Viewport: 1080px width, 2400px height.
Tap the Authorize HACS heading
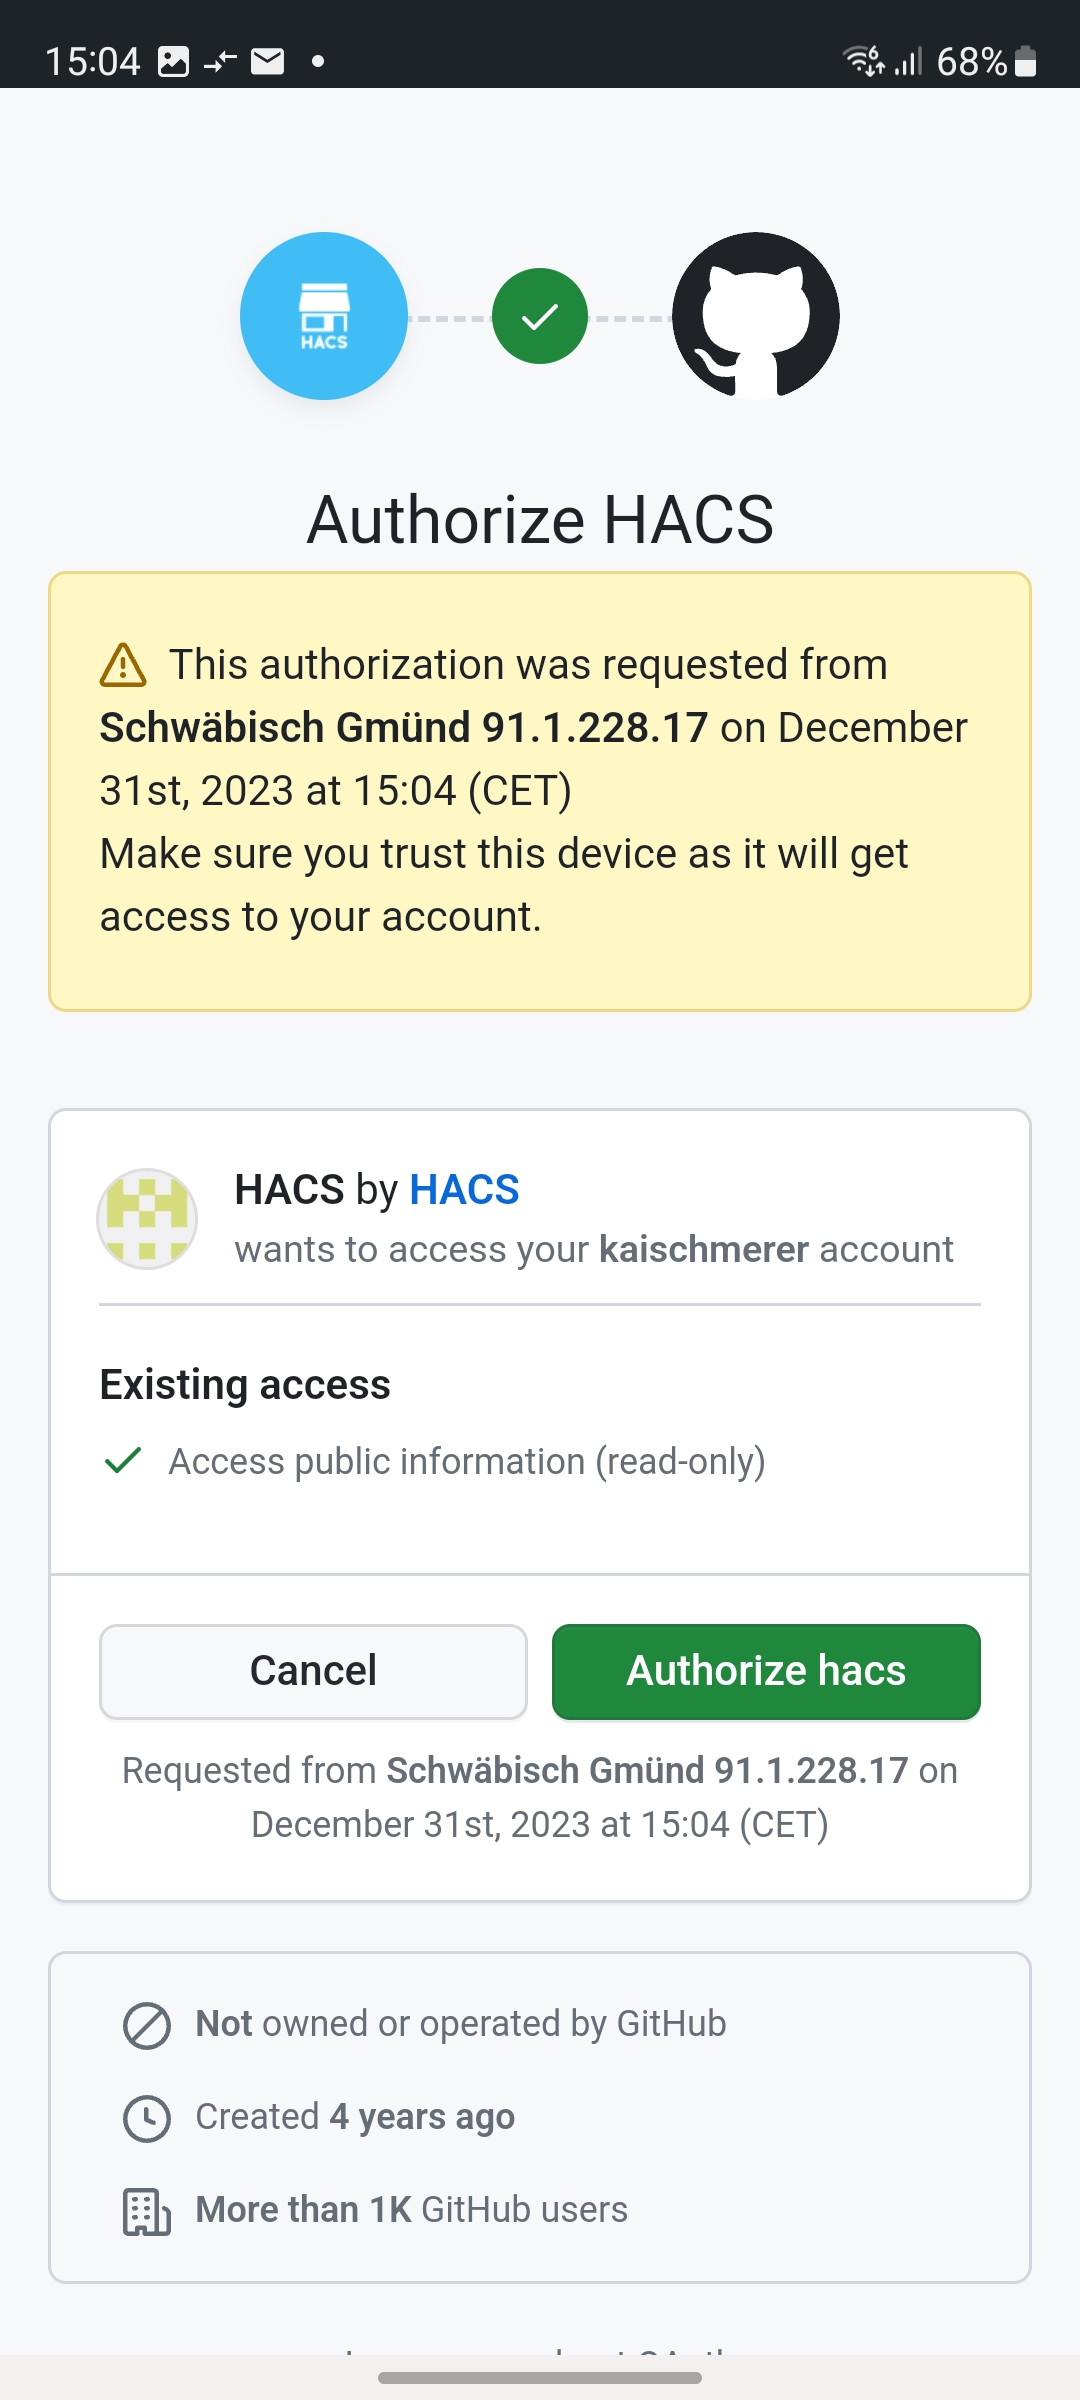[x=540, y=520]
